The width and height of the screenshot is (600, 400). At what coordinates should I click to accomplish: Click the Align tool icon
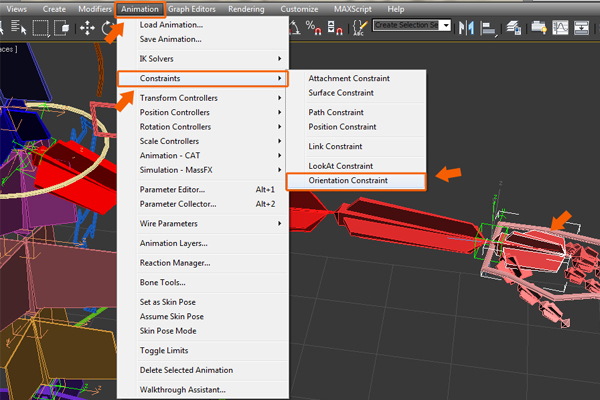[x=489, y=28]
